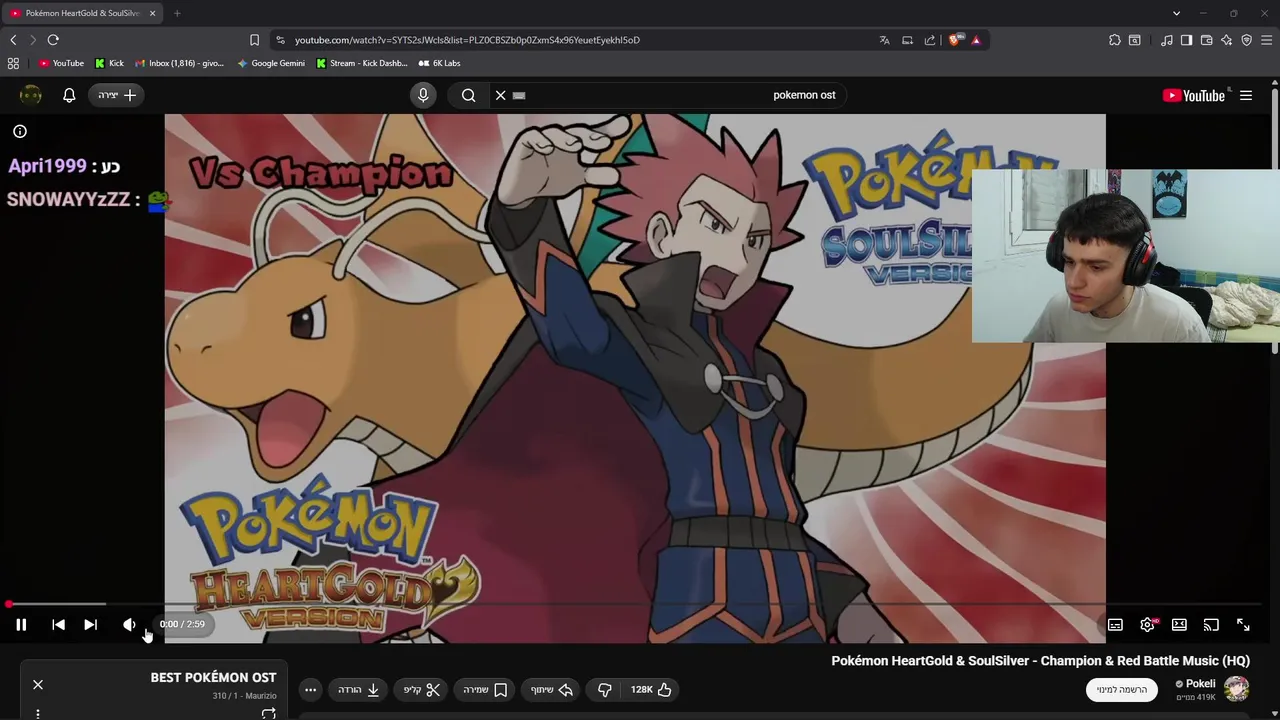Open the 6K Labs bookmark
Image resolution: width=1280 pixels, height=720 pixels.
(439, 63)
